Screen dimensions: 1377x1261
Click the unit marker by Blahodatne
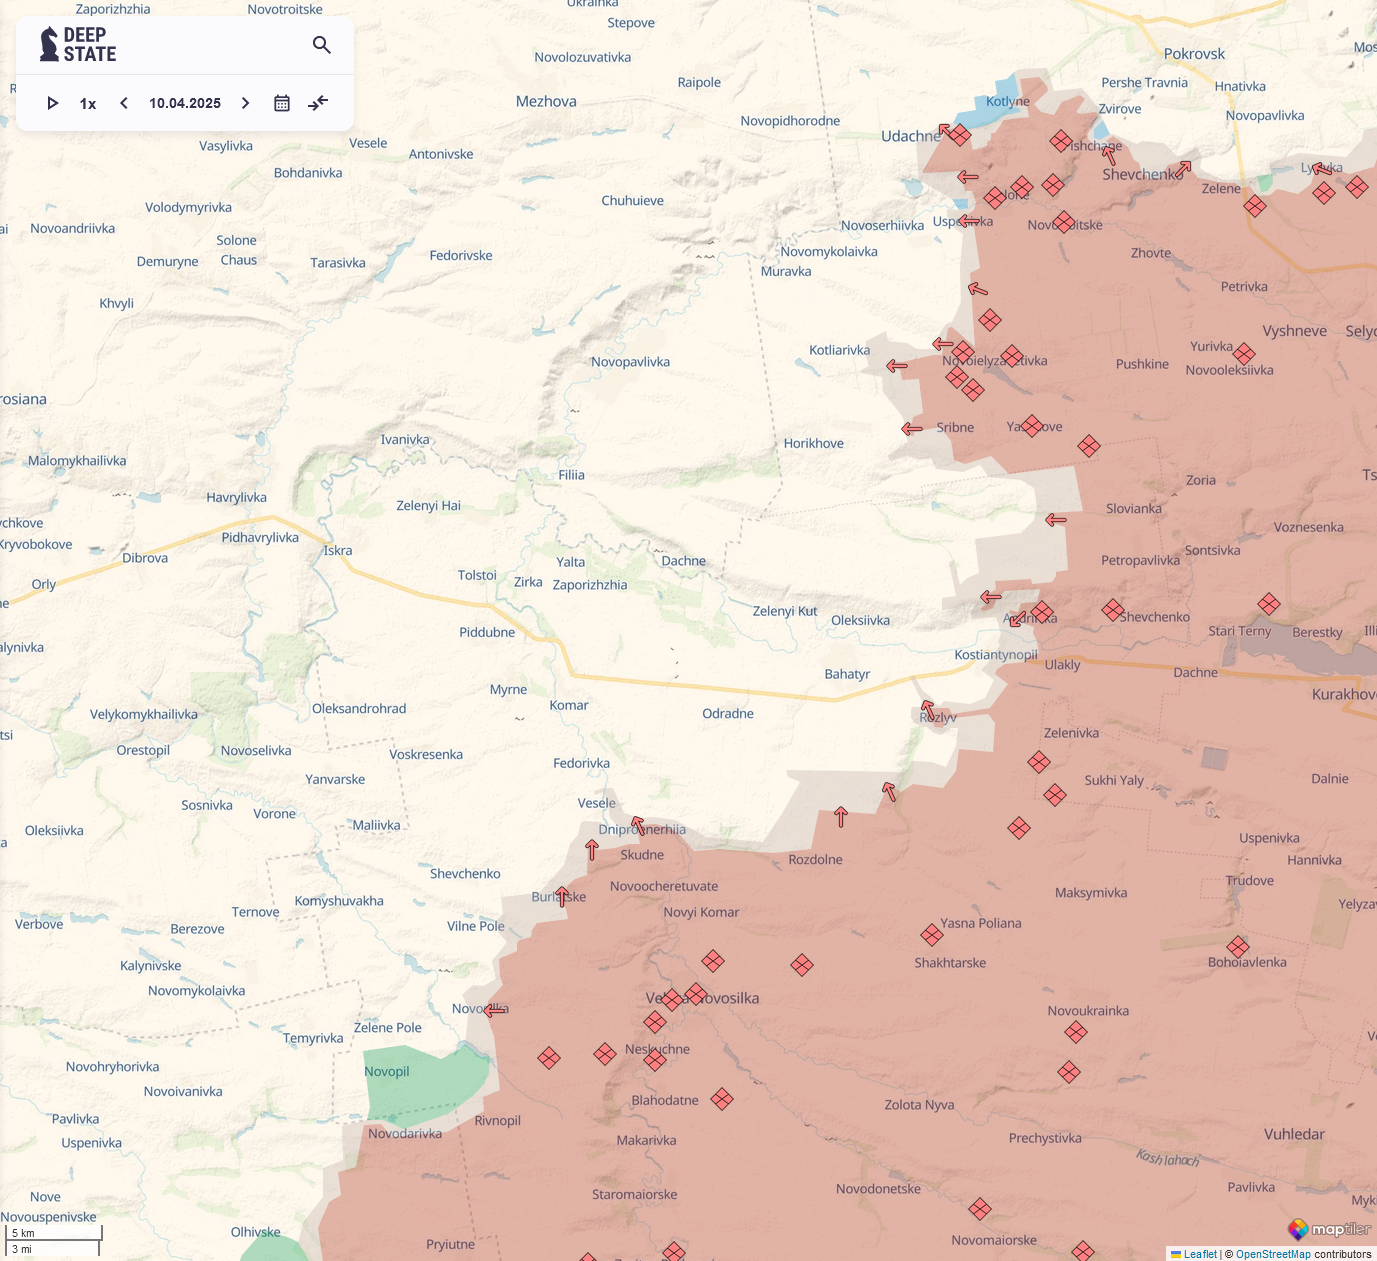pyautogui.click(x=722, y=1099)
